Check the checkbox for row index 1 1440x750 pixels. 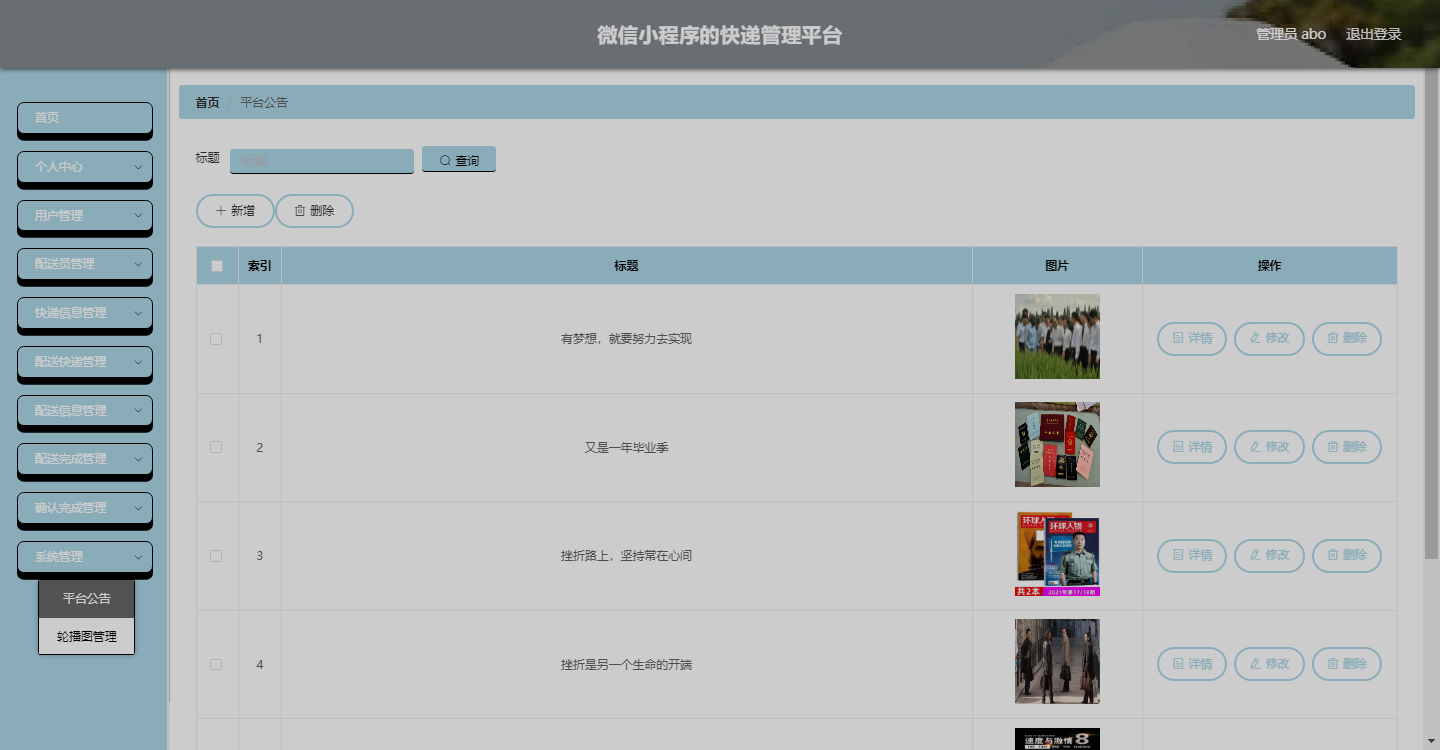pos(216,339)
